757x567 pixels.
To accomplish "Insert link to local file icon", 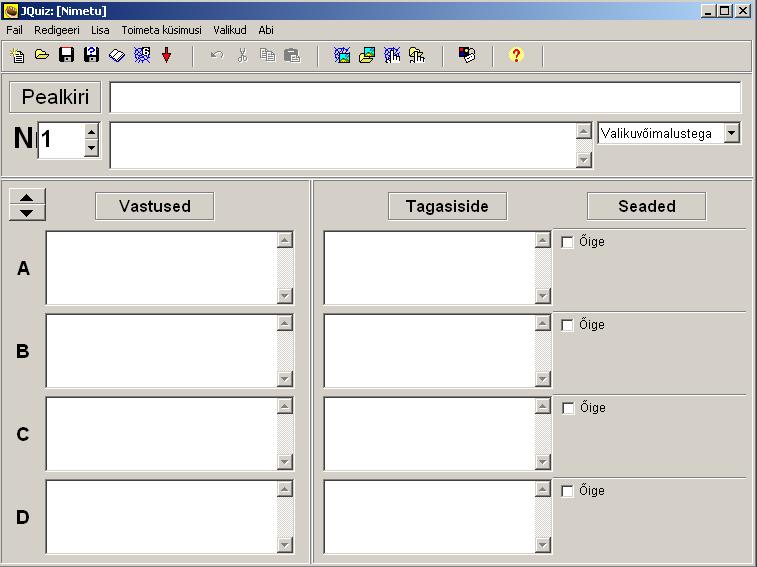I will click(x=417, y=55).
